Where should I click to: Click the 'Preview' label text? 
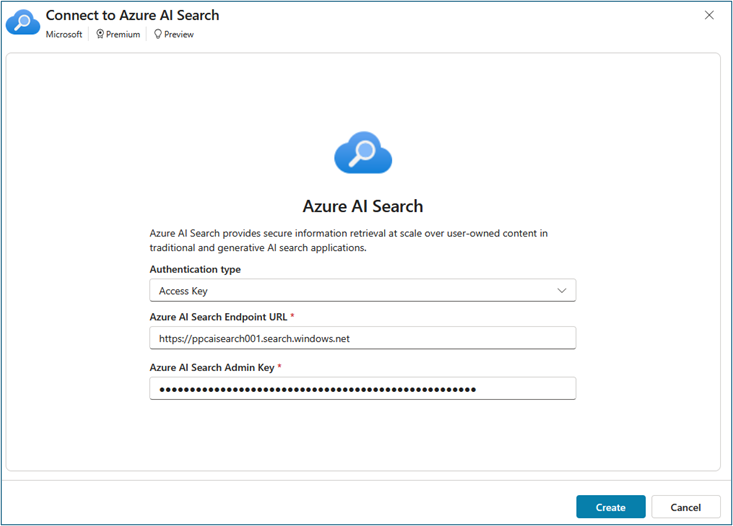[x=179, y=34]
